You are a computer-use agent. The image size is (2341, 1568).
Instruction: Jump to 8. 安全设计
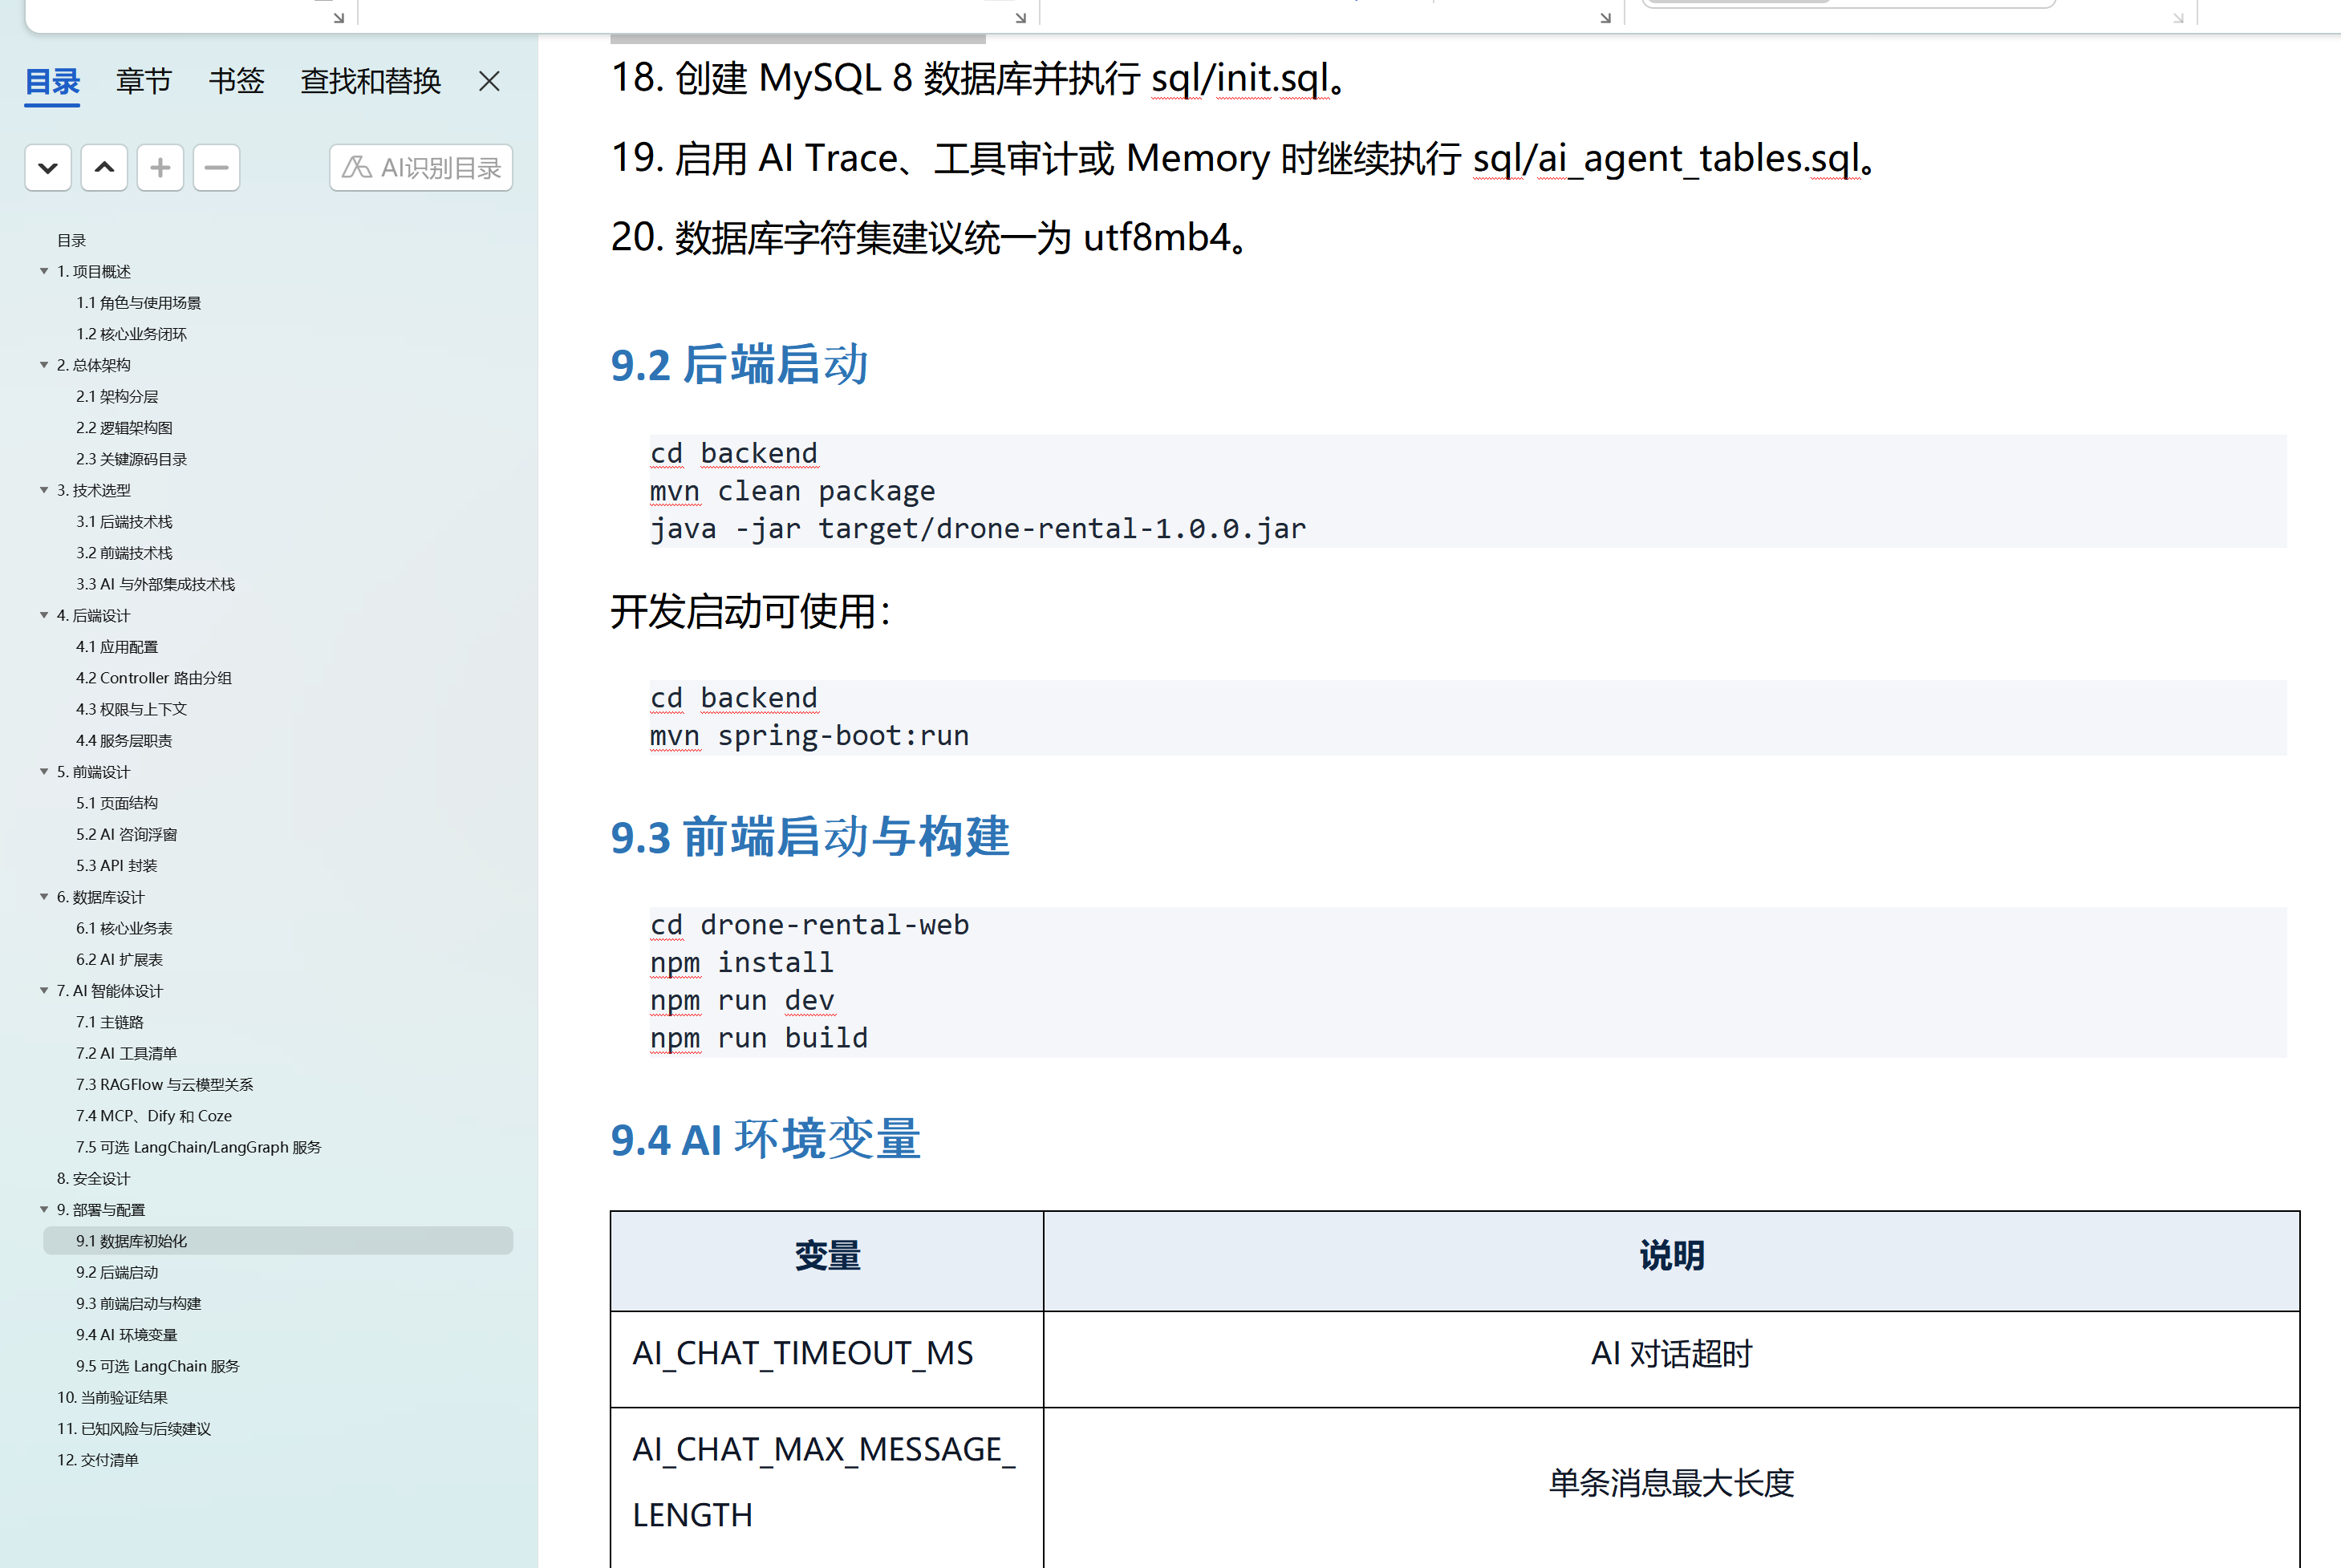coord(93,1179)
